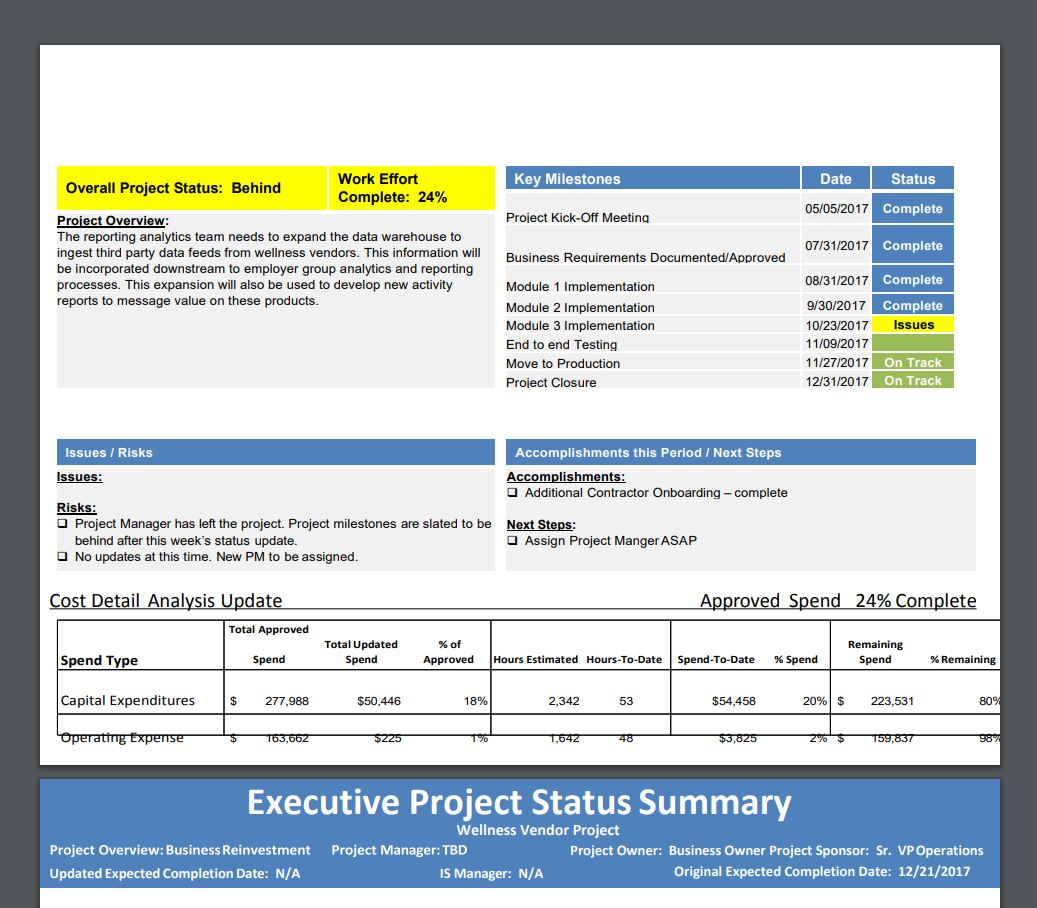
Task: Click the On Track status for Project Closure
Action: point(911,381)
